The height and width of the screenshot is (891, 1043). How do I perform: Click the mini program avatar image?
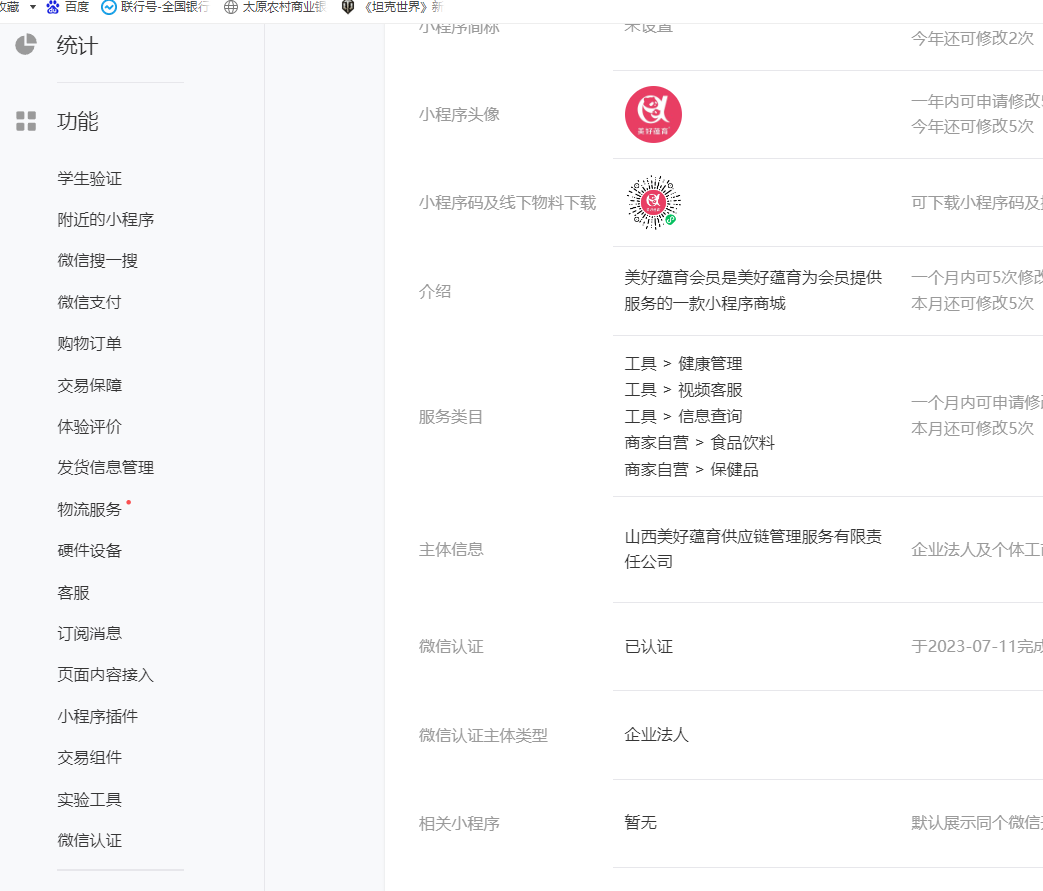(x=653, y=114)
